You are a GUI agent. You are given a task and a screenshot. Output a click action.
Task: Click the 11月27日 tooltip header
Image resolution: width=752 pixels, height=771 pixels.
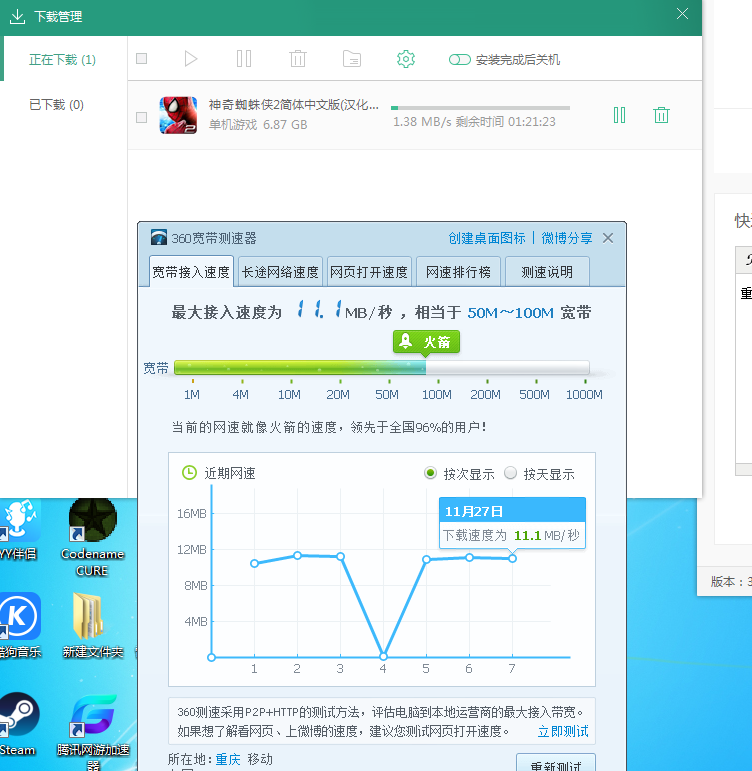[x=512, y=510]
